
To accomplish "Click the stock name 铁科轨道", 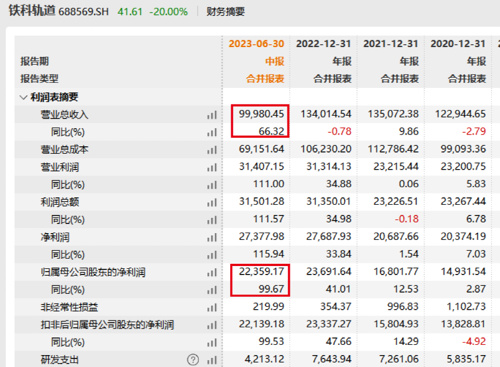I will point(32,11).
